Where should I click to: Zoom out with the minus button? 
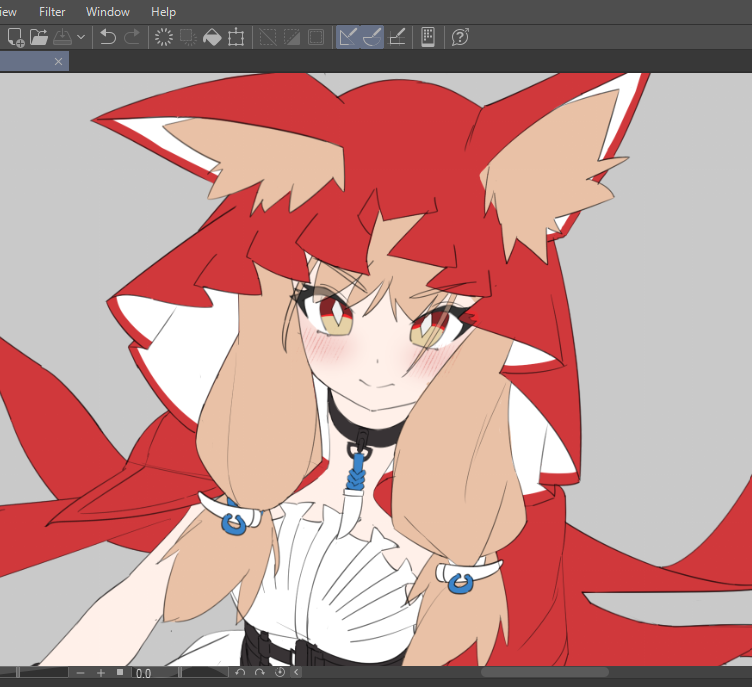tap(80, 673)
